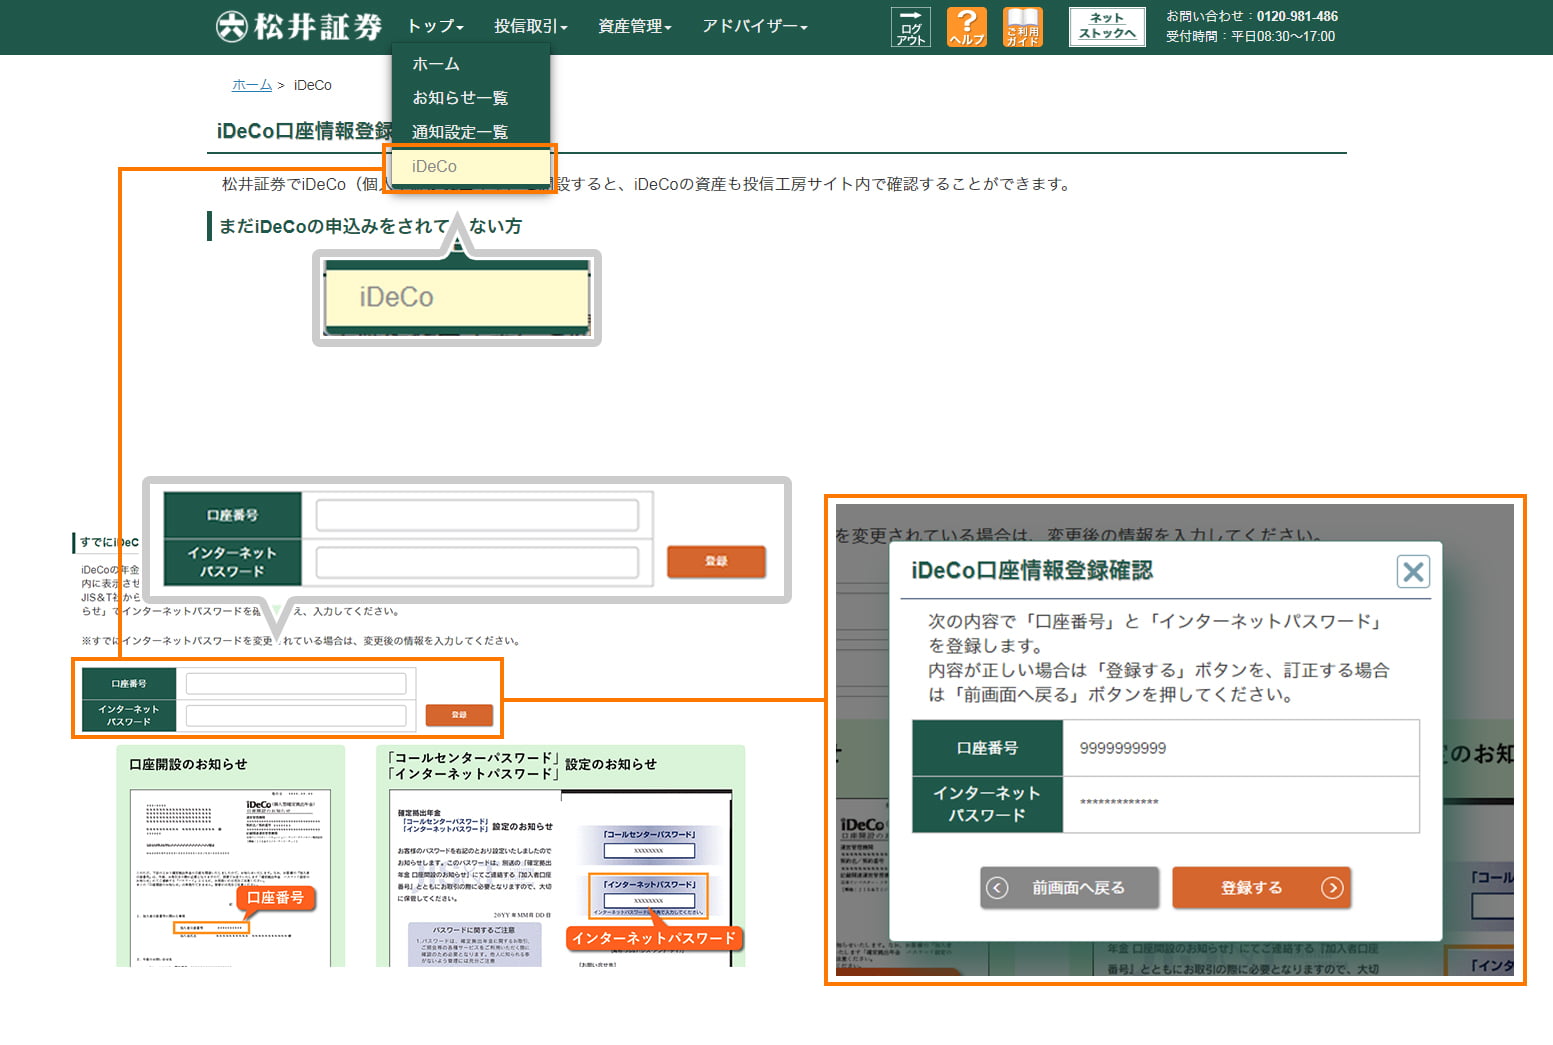Open the ヘルプ help icon
Image resolution: width=1553 pixels, height=1045 pixels.
point(966,27)
